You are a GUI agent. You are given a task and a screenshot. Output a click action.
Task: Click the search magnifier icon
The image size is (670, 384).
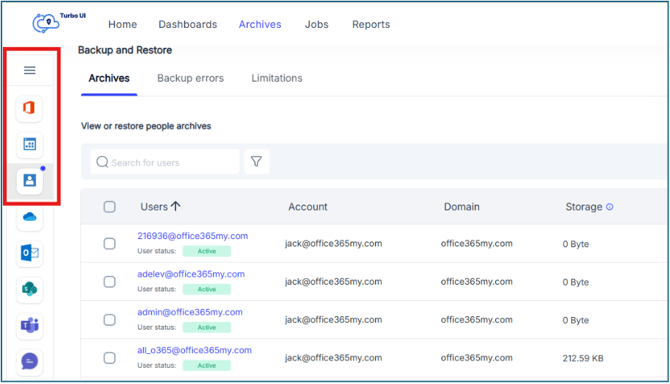(x=102, y=162)
